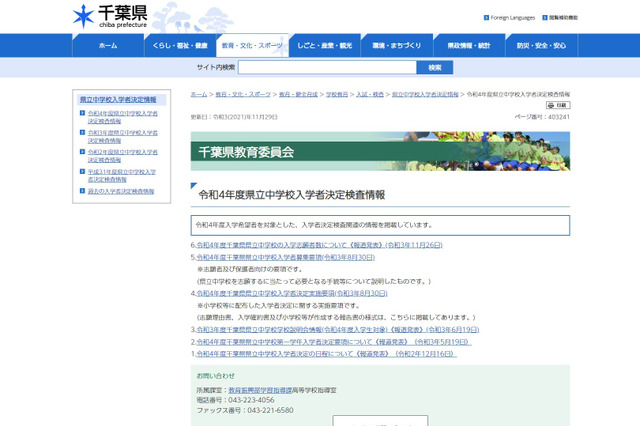This screenshot has height=426, width=640.
Task: Open sidebar heading 県立中学校入学者決定情報
Action: (x=118, y=100)
